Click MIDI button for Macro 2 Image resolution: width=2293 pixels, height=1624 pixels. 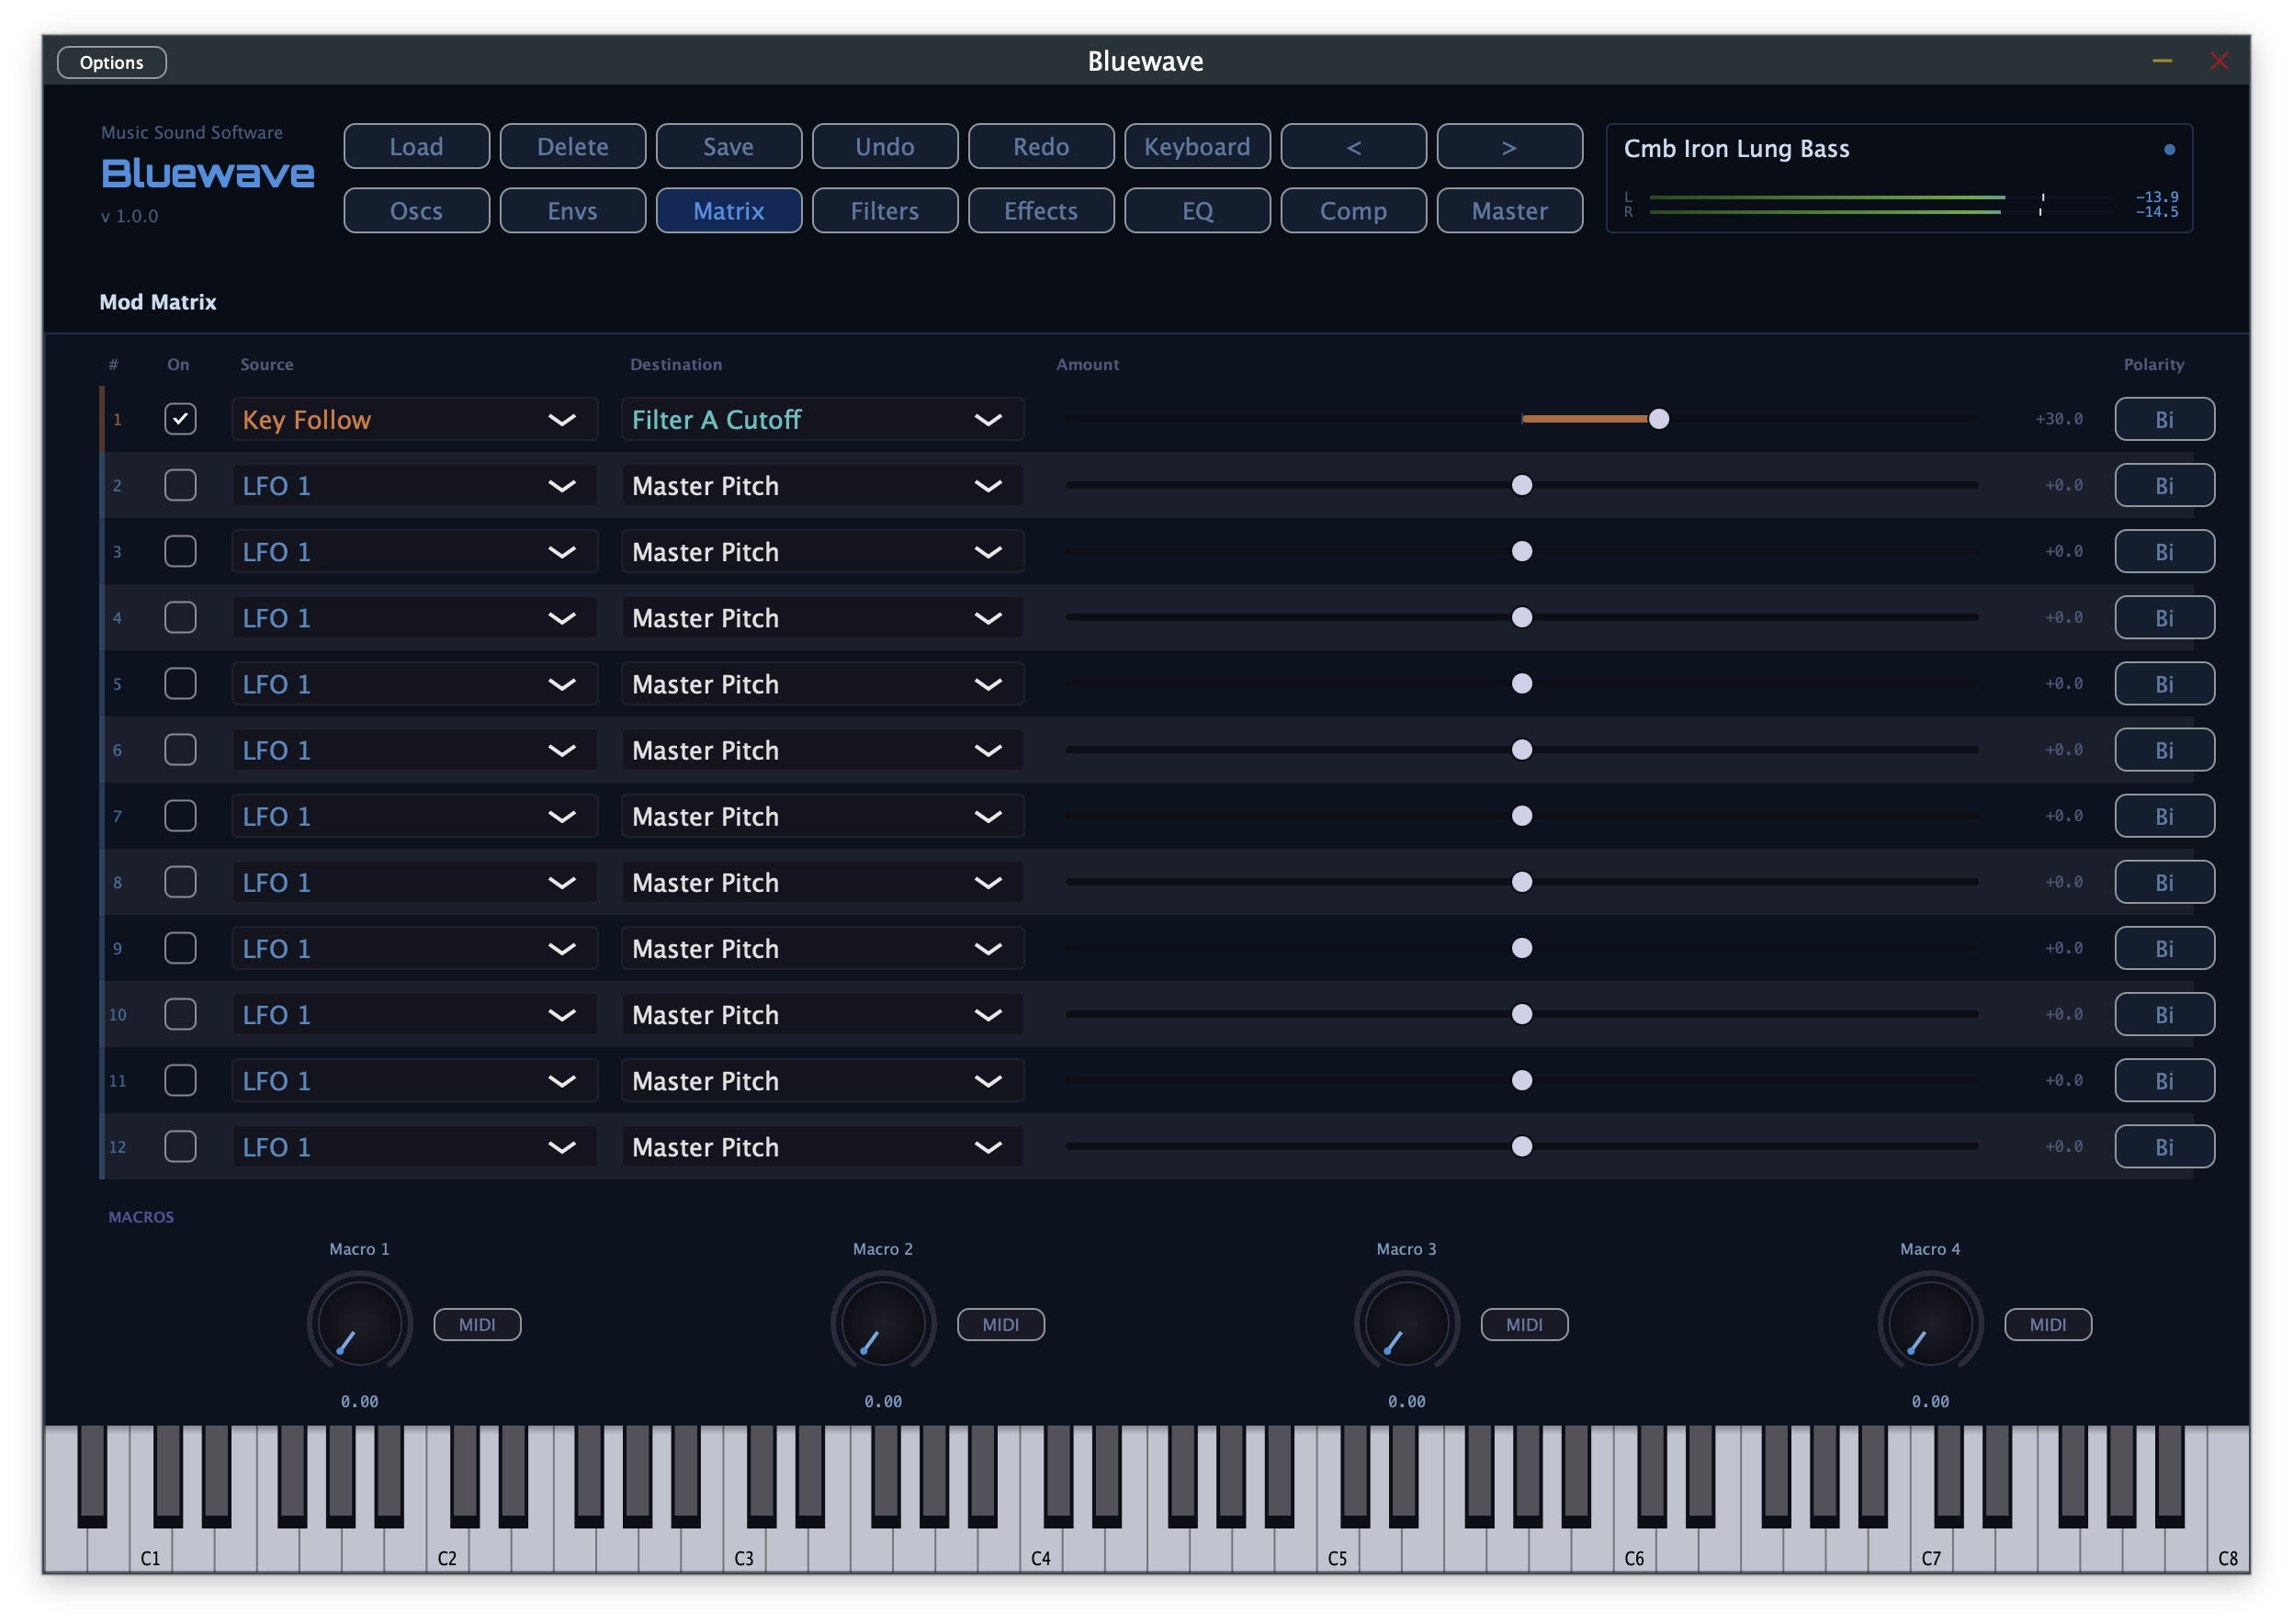pos(1000,1324)
